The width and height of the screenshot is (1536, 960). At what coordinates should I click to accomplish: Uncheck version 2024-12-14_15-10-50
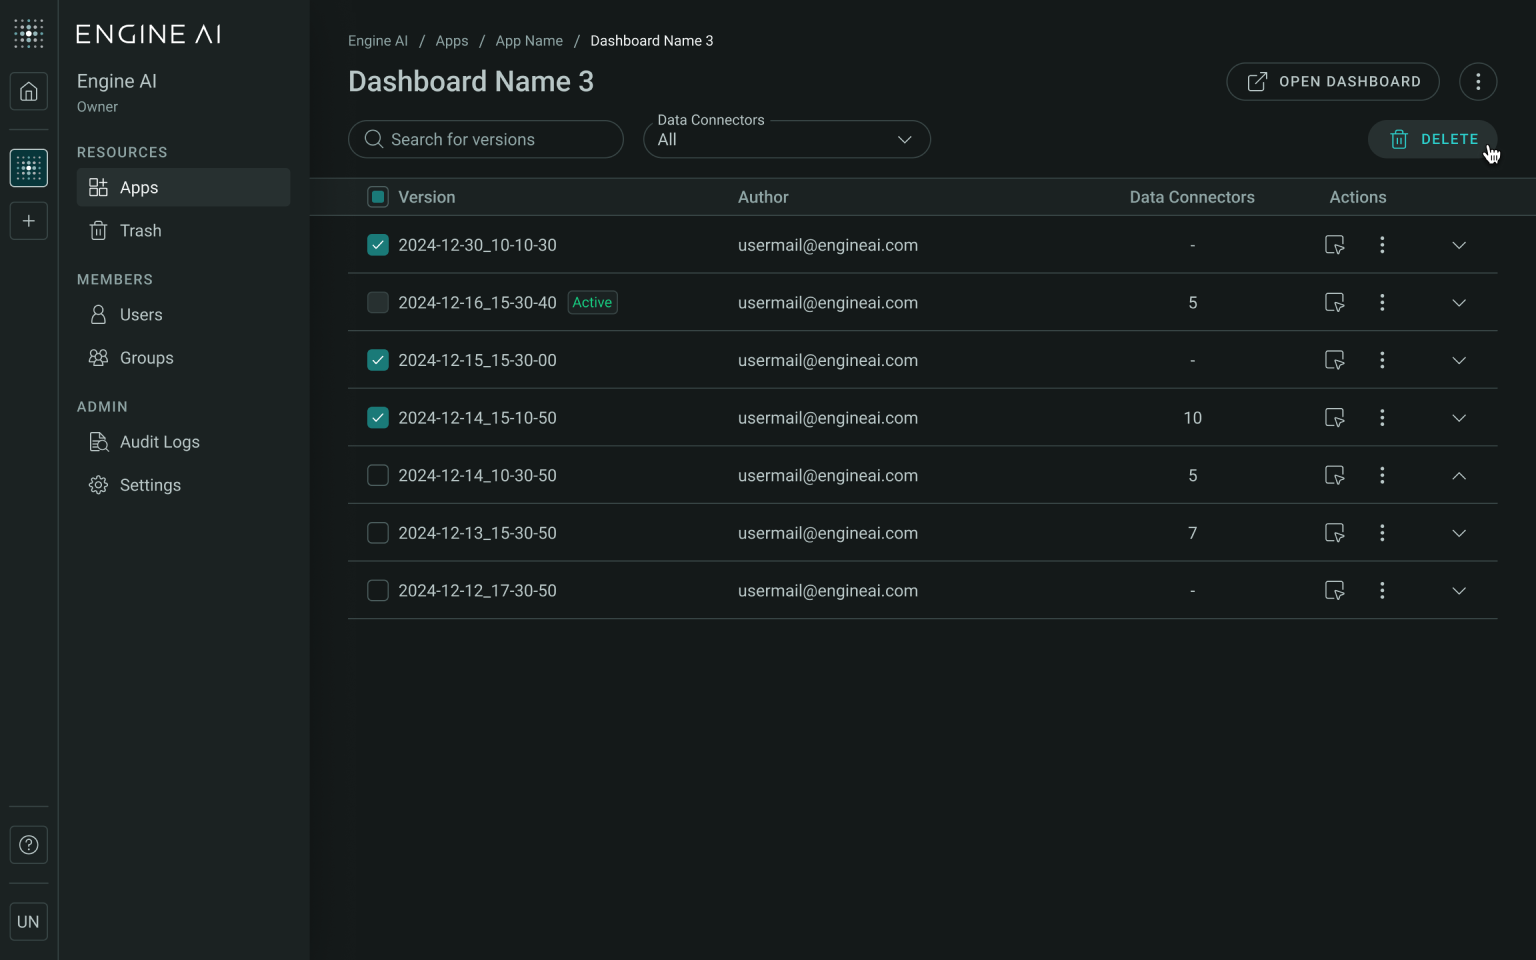378,418
